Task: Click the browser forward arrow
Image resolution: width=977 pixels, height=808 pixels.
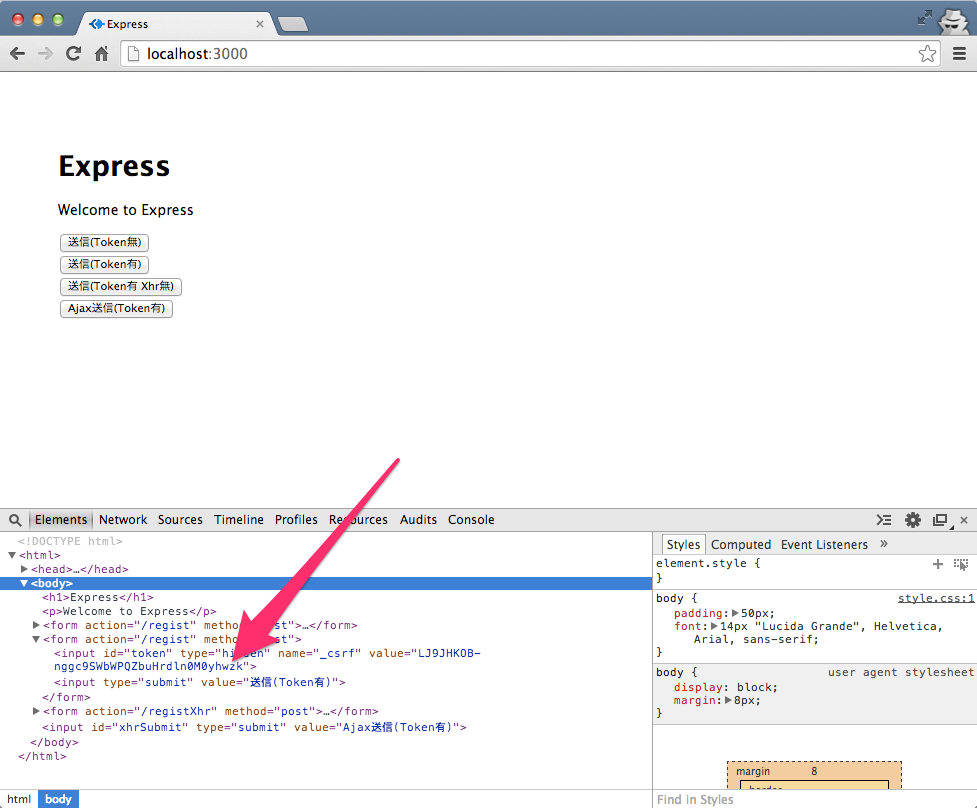Action: point(45,54)
